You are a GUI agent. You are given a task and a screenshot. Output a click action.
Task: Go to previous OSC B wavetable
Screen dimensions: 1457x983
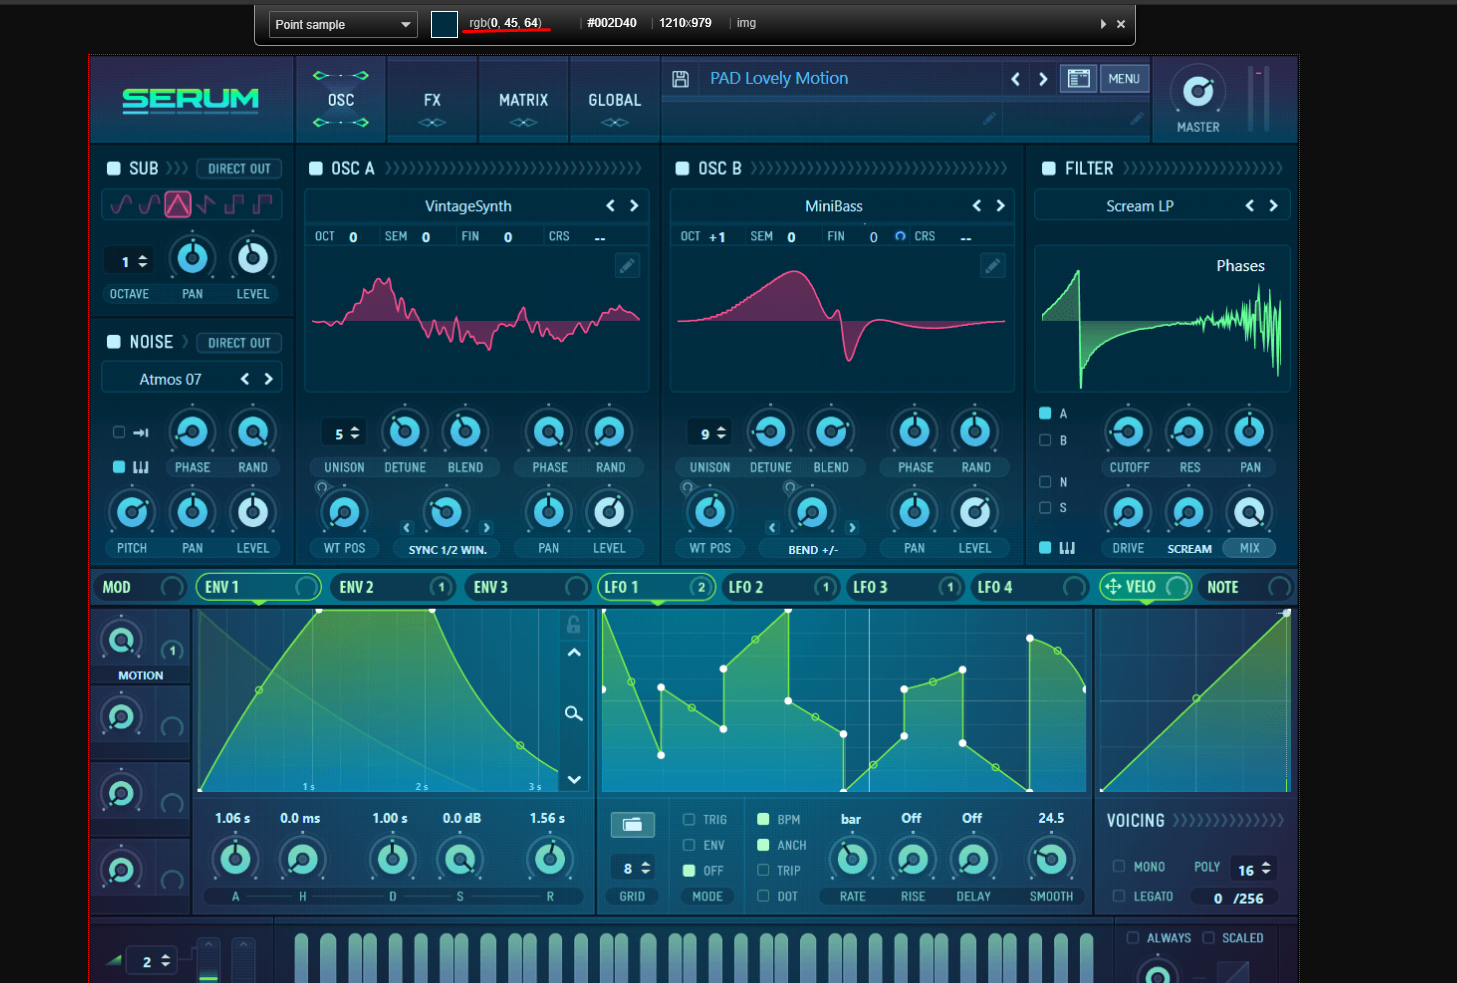(976, 205)
